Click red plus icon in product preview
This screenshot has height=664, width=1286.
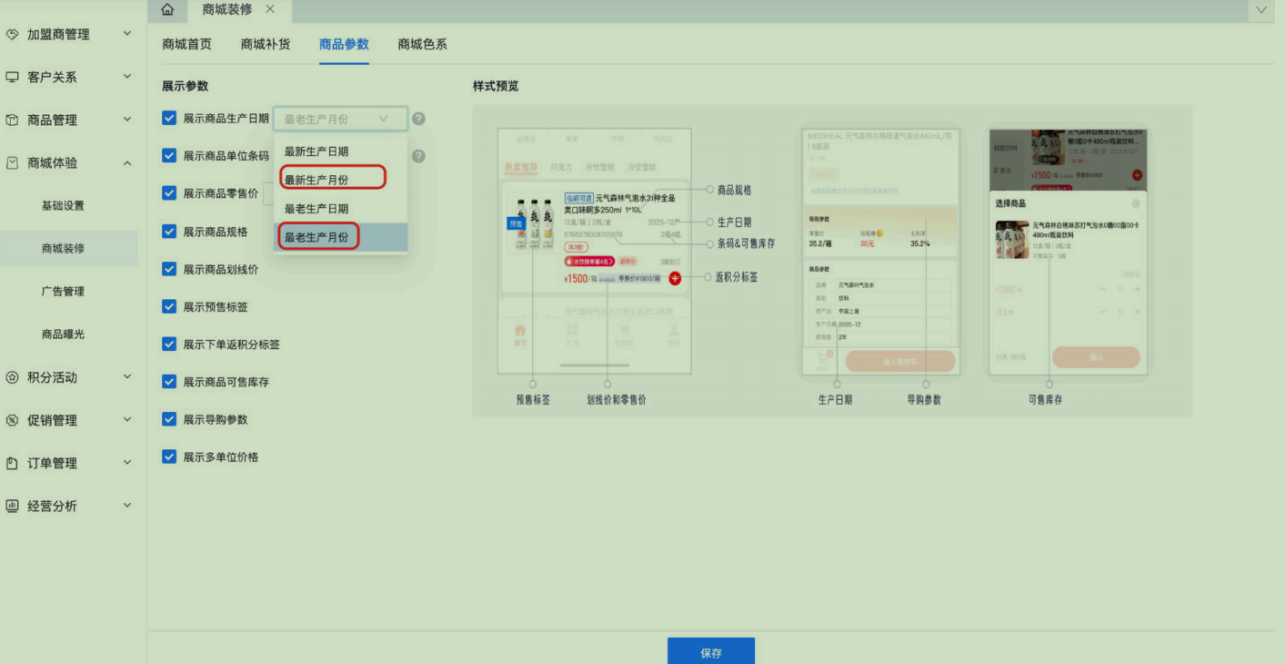pyautogui.click(x=675, y=278)
